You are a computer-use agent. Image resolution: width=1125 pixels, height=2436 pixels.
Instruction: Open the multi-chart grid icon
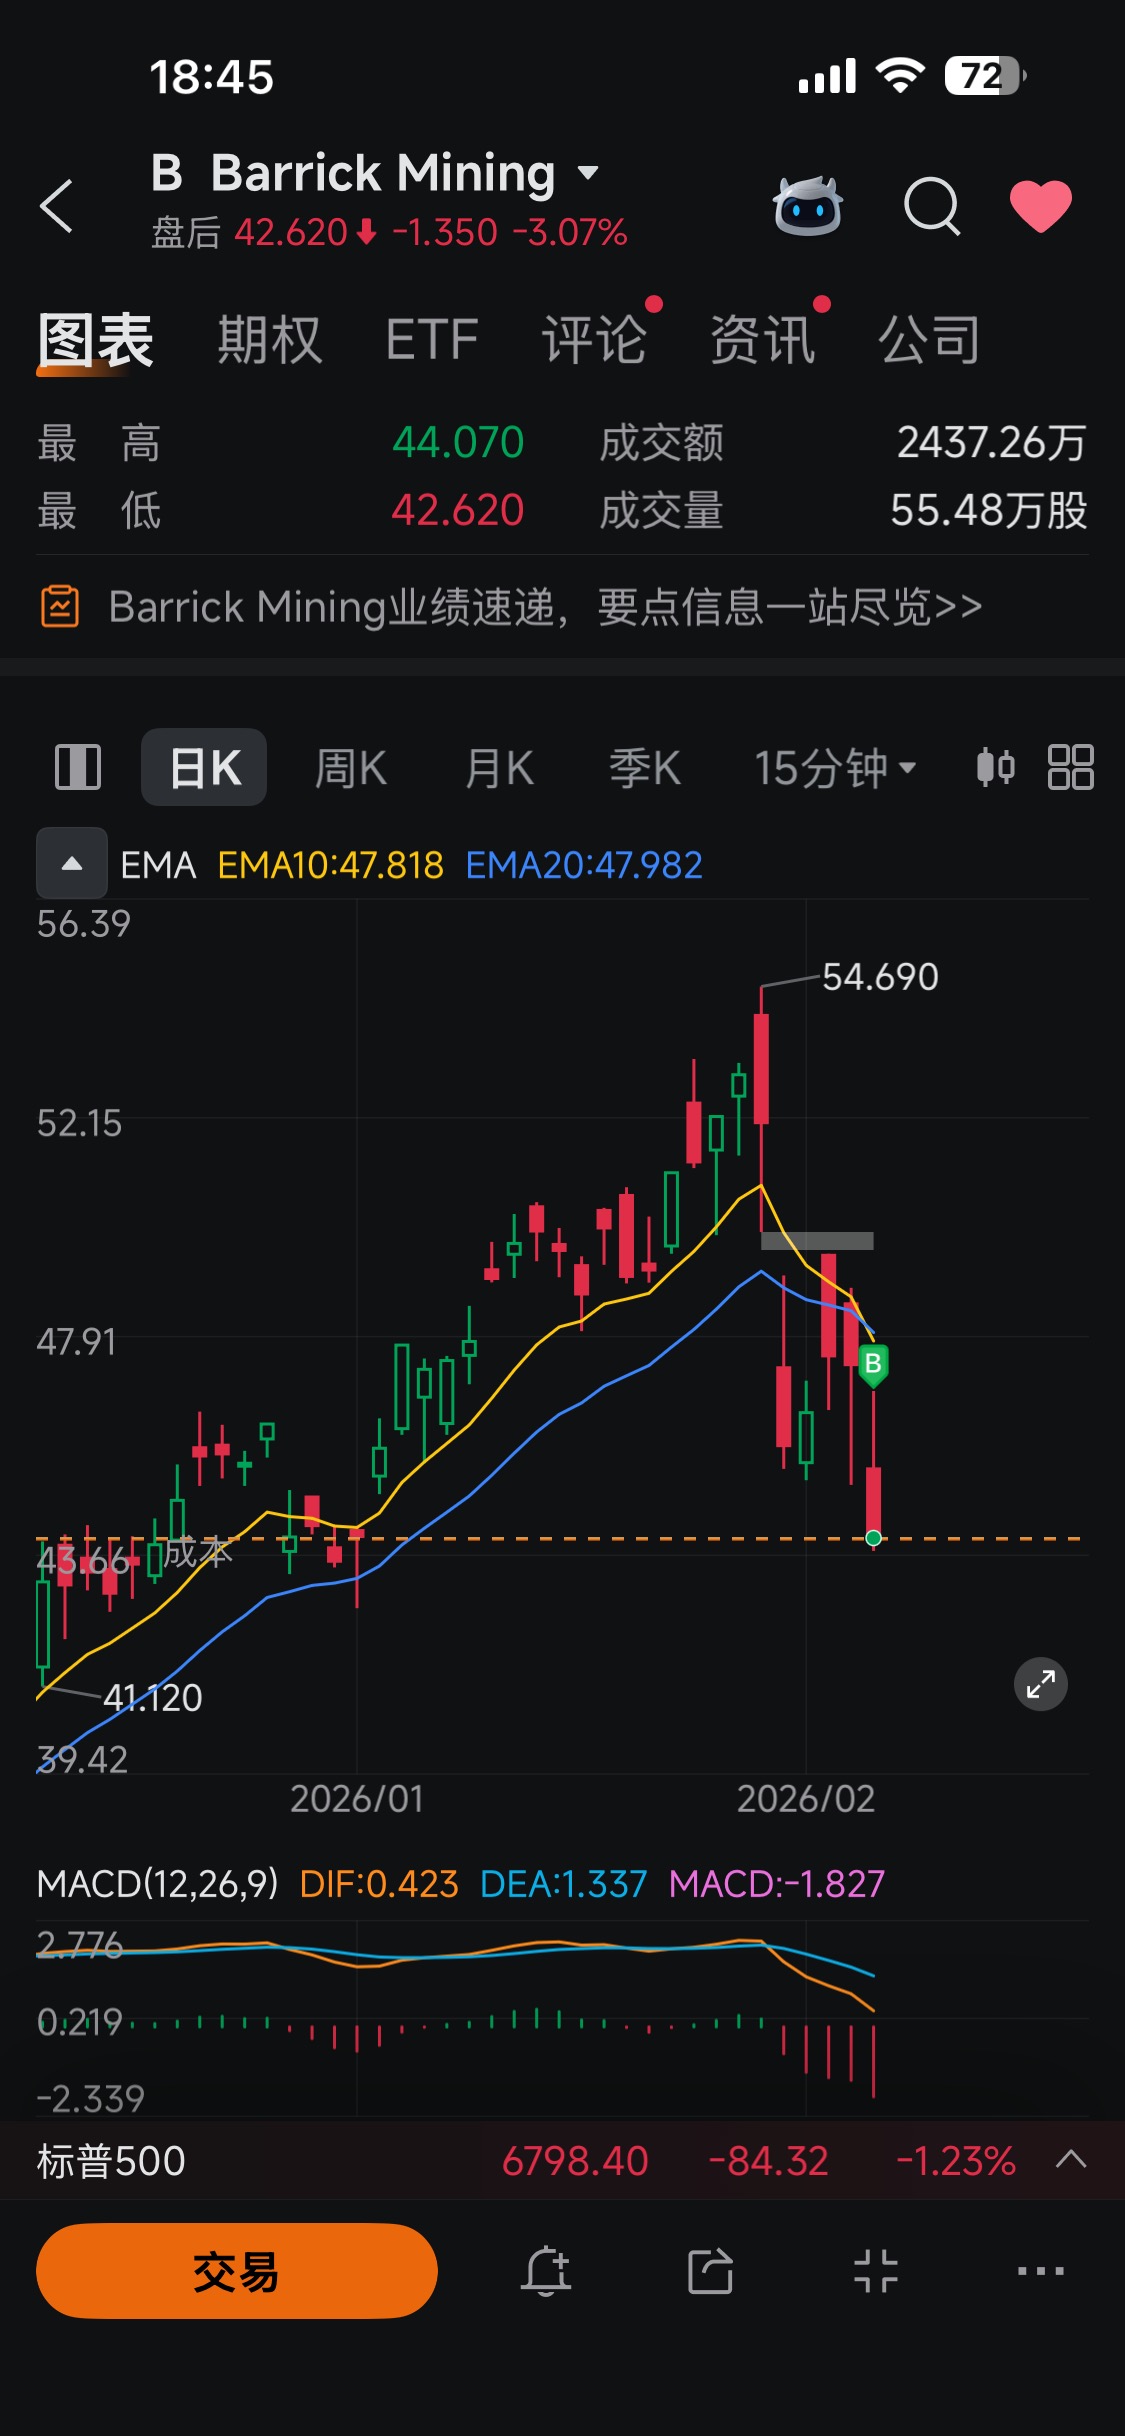tap(1070, 768)
